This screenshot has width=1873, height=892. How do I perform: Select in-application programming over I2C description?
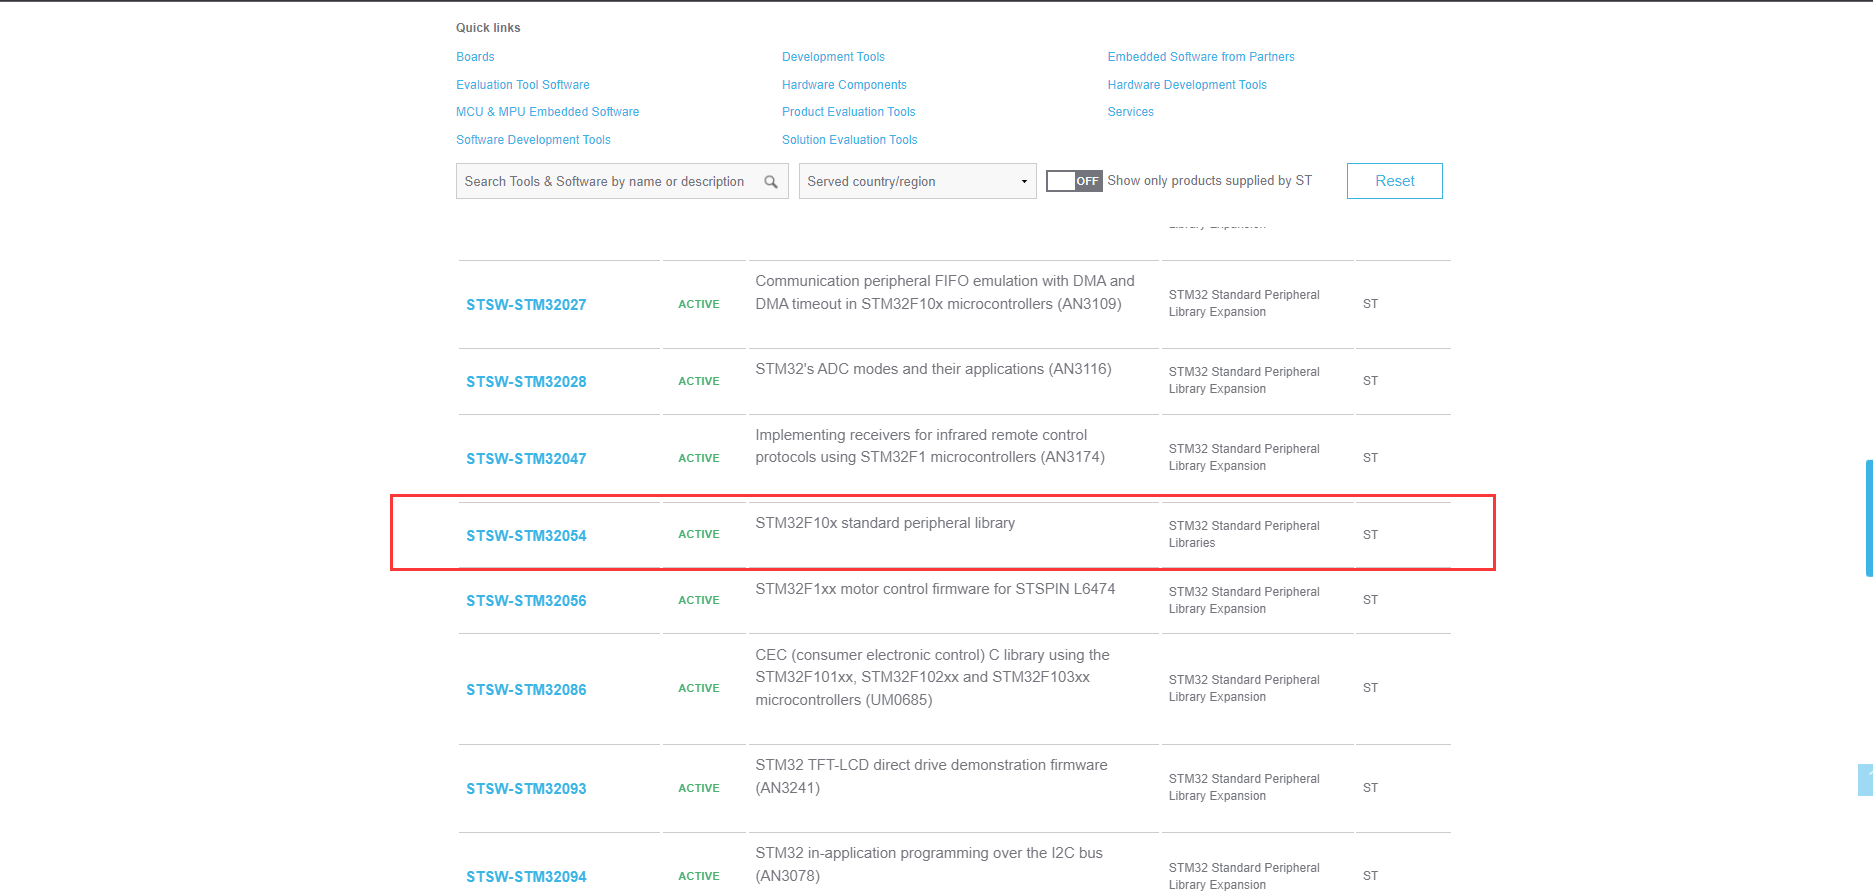point(929,864)
